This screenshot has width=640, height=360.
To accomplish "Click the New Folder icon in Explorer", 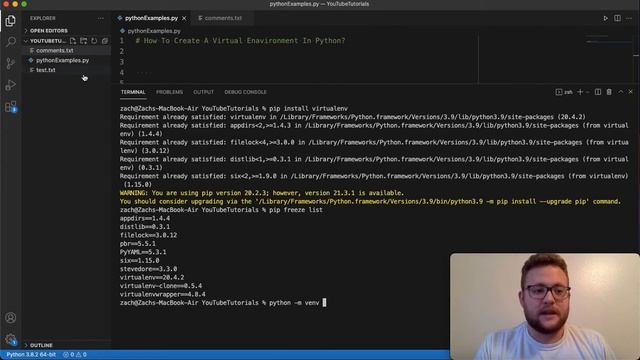I will click(83, 41).
